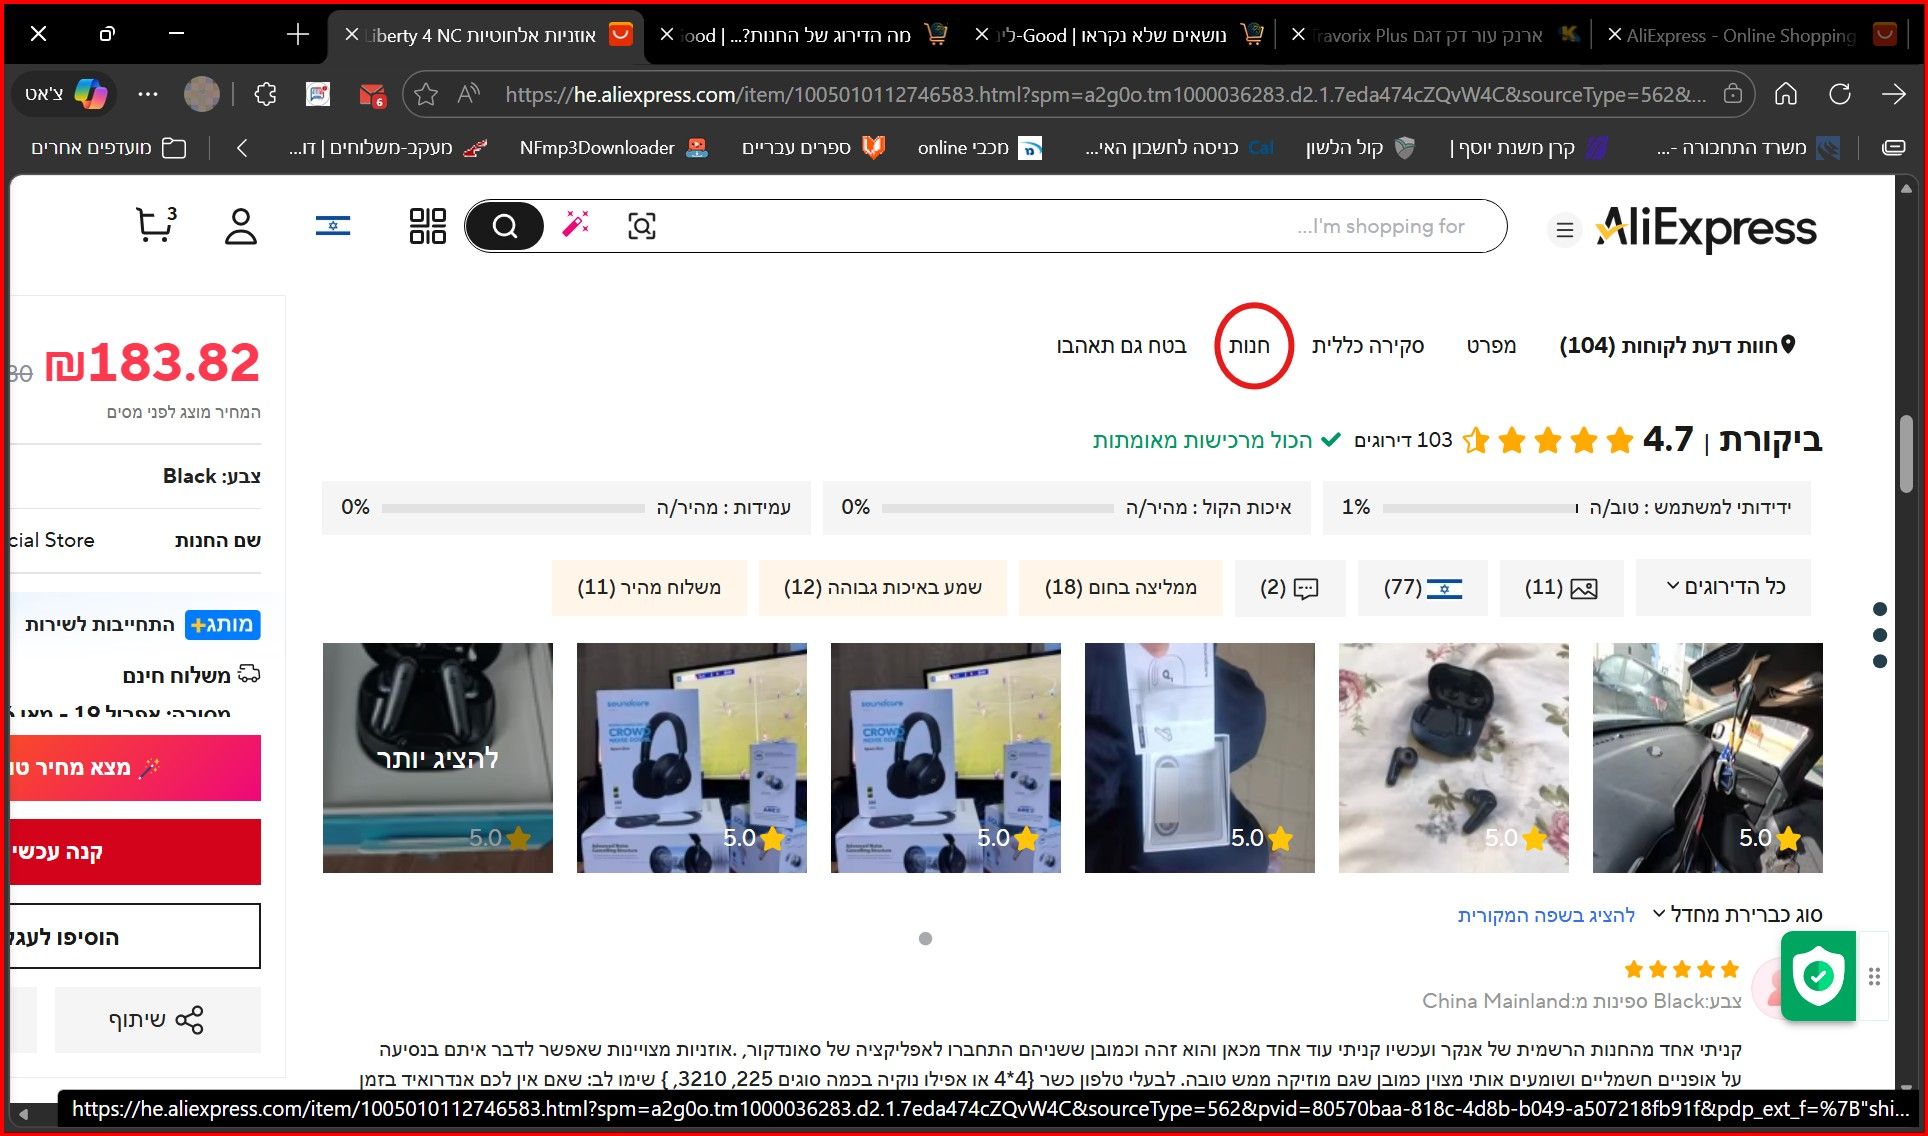Screen dimensions: 1928x1136
Task: Open the QR code app icon
Action: [427, 226]
